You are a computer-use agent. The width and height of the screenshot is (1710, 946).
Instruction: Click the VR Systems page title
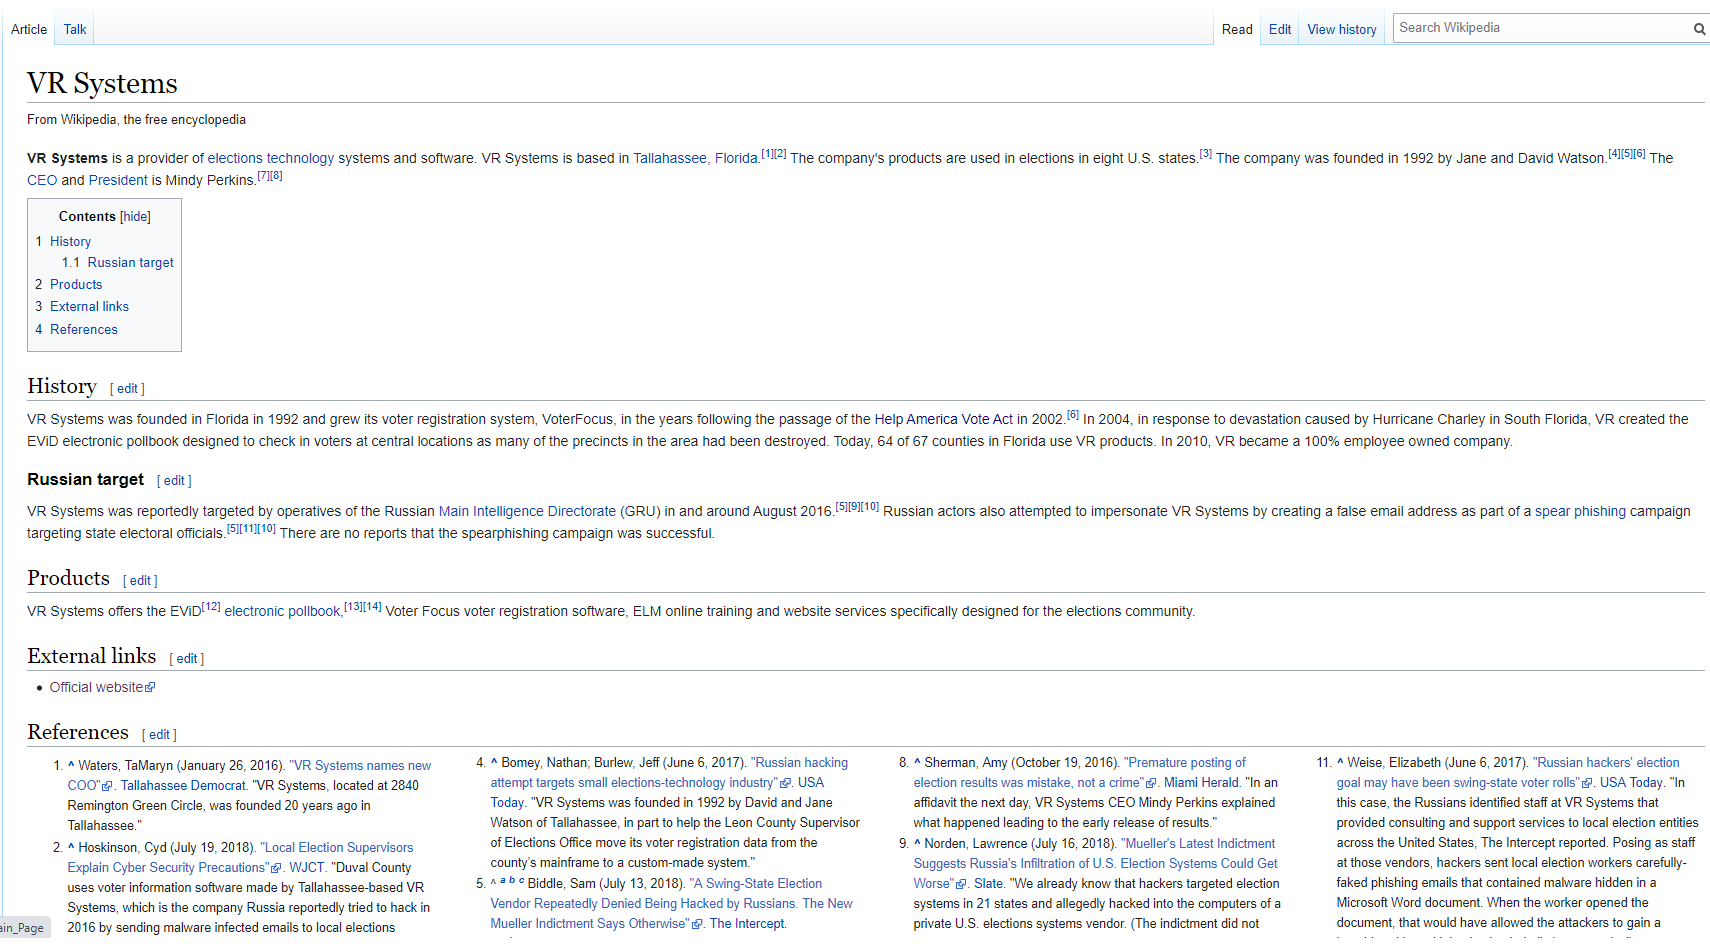coord(102,83)
